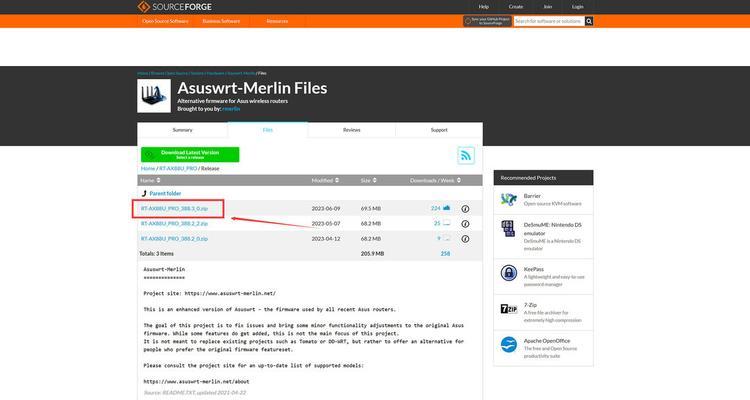750x400 pixels.
Task: Click the SourceForge logo
Action: tap(175, 7)
